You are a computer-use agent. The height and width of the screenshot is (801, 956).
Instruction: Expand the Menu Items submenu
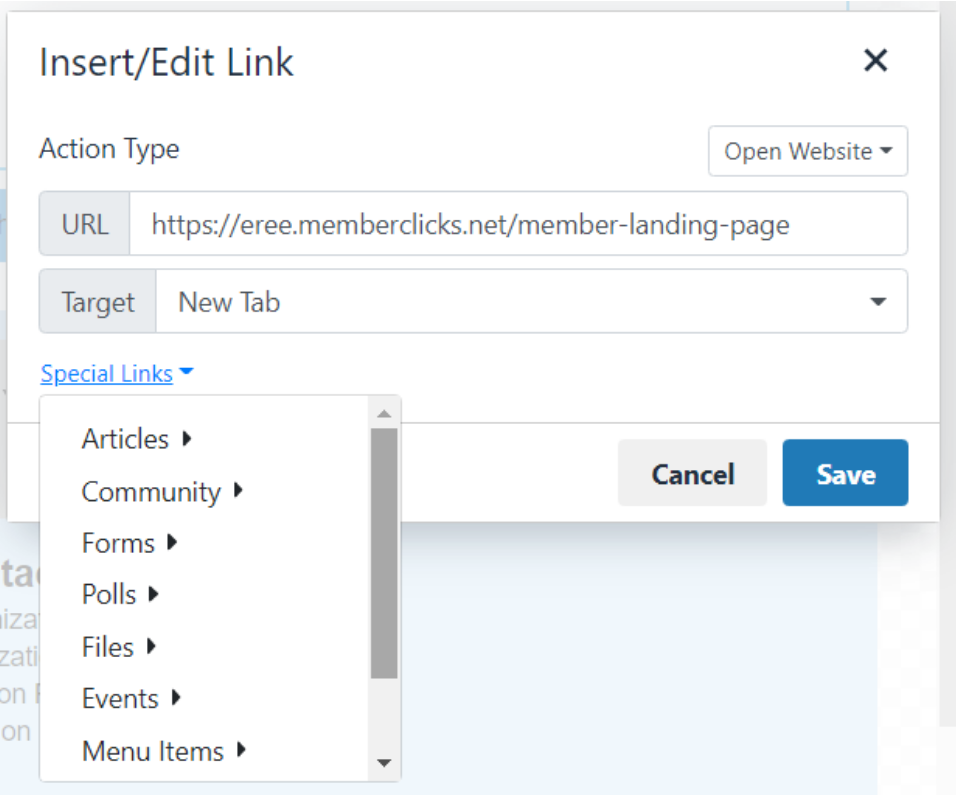pyautogui.click(x=153, y=751)
